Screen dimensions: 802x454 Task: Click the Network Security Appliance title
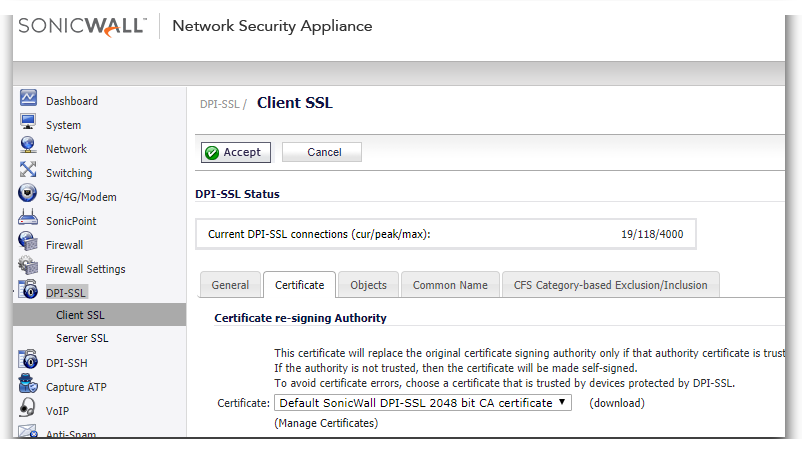point(272,26)
